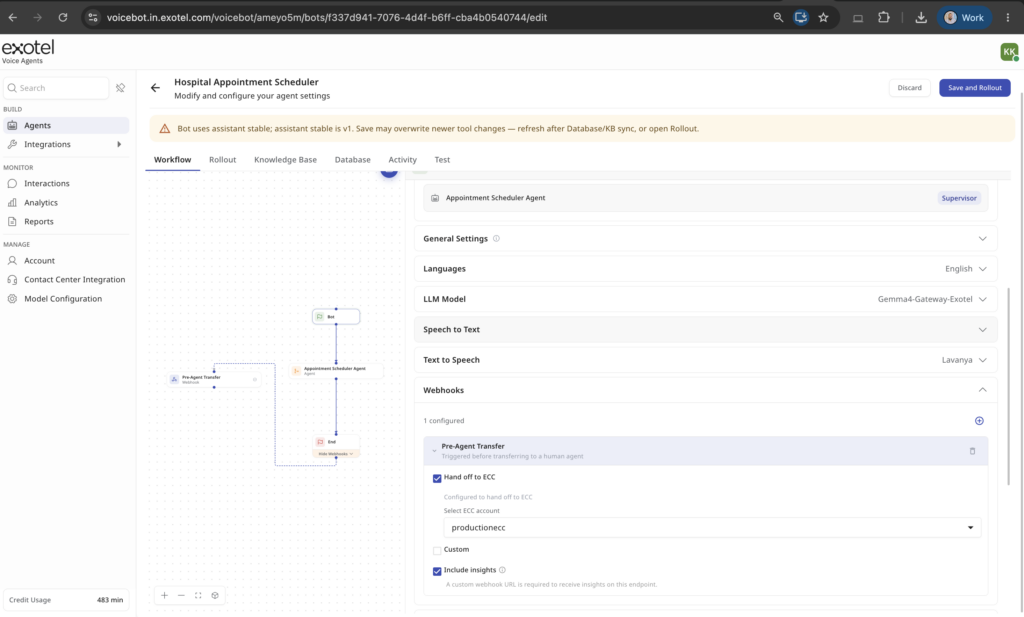1024x617 pixels.
Task: Switch to the Rollout tab
Action: click(x=222, y=159)
